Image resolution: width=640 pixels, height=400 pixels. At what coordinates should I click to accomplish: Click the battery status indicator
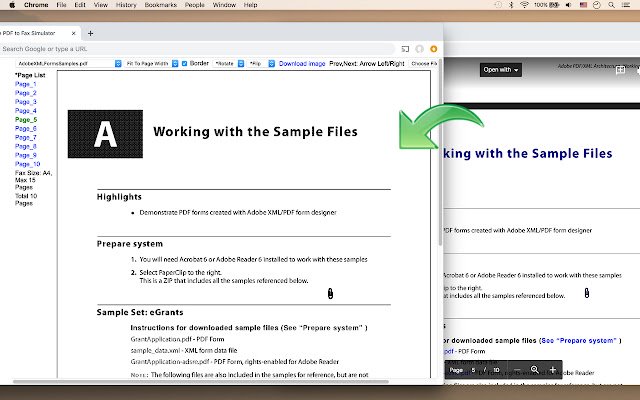547,5
